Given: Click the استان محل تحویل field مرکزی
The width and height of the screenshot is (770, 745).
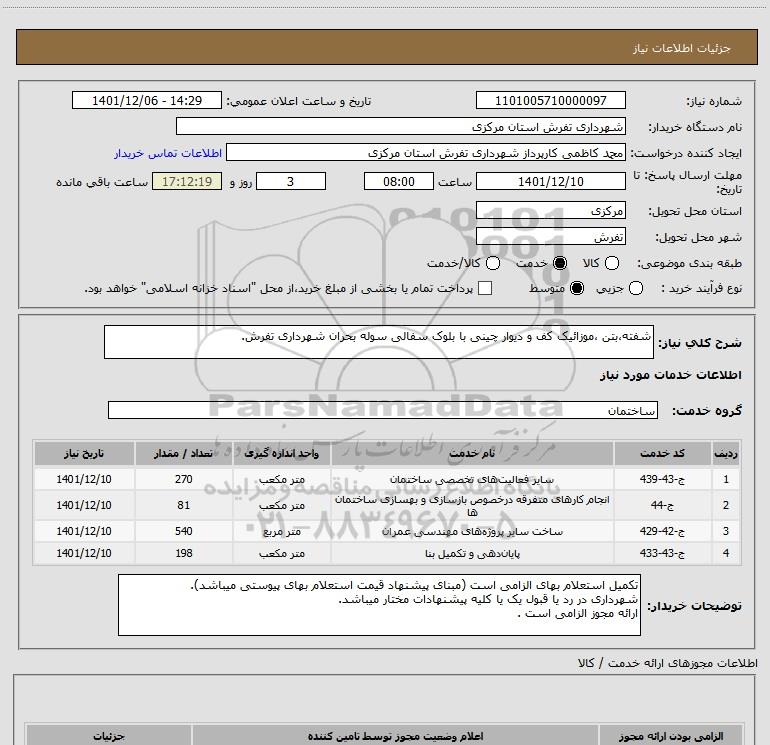Looking at the screenshot, I should pyautogui.click(x=550, y=210).
